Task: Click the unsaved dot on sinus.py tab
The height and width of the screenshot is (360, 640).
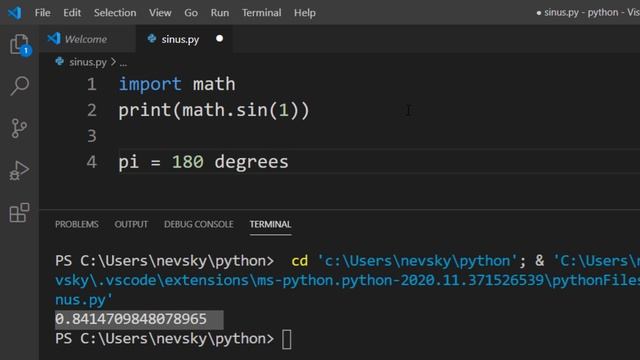Action: [220, 38]
